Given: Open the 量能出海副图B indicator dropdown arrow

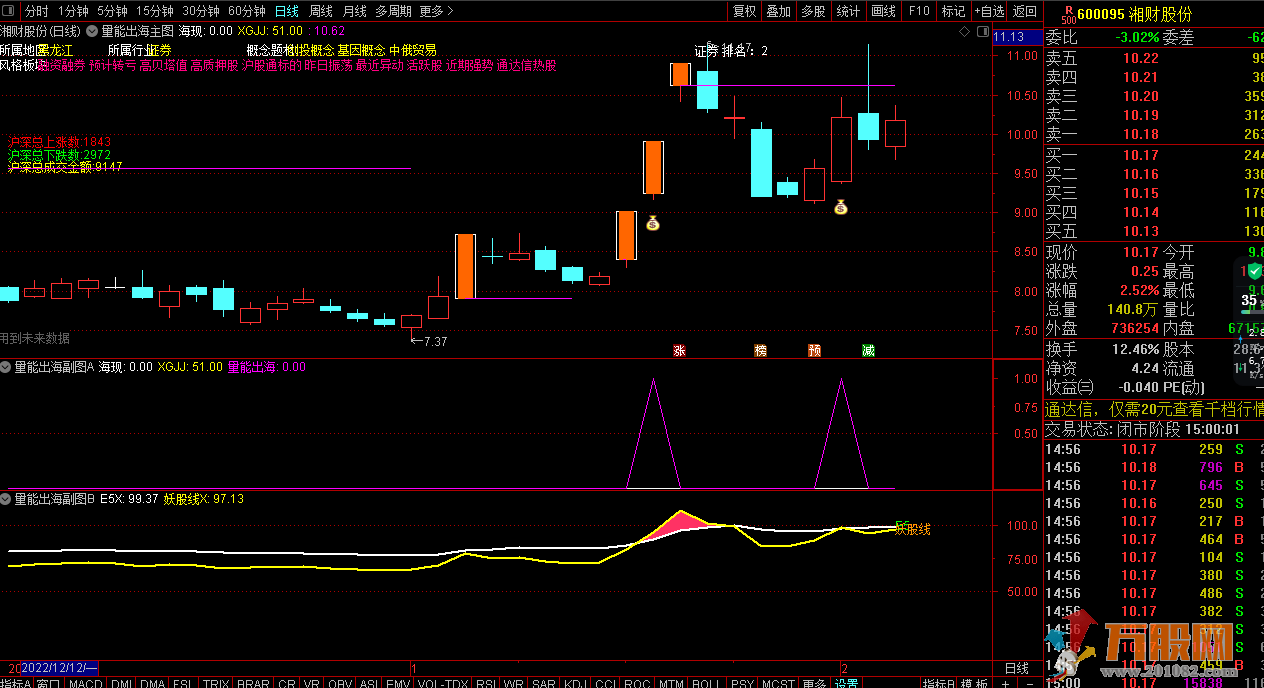Looking at the screenshot, I should click(6, 499).
